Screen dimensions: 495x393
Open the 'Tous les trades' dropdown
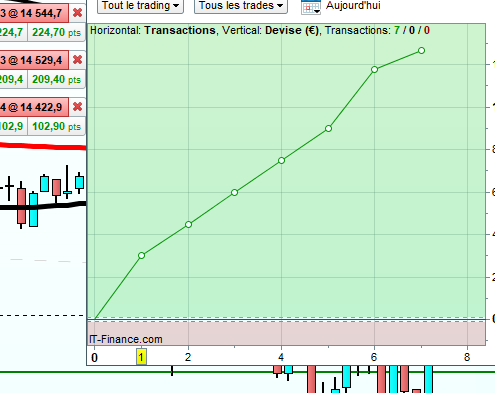click(241, 6)
